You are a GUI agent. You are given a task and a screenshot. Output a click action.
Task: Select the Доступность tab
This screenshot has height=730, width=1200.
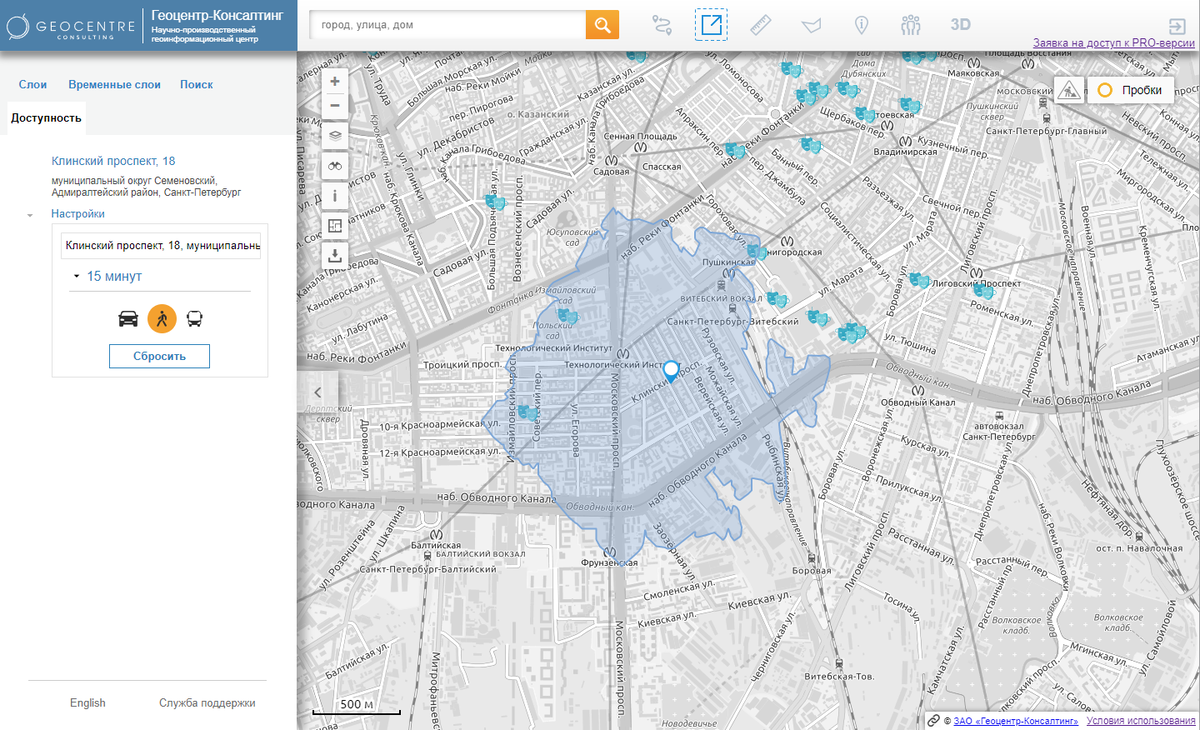[x=46, y=118]
